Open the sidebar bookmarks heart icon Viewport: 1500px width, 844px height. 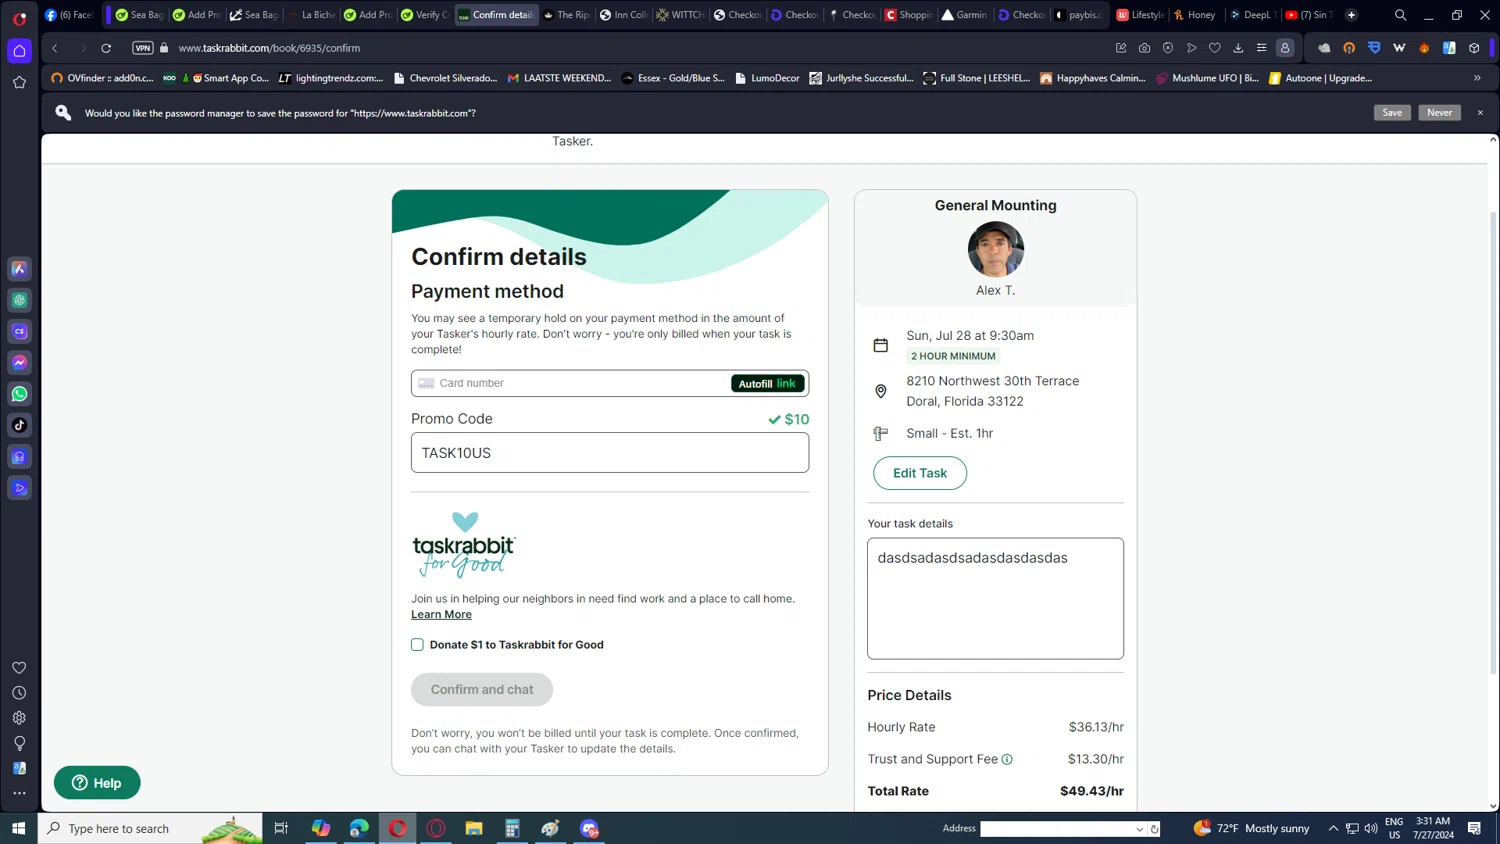coord(19,668)
